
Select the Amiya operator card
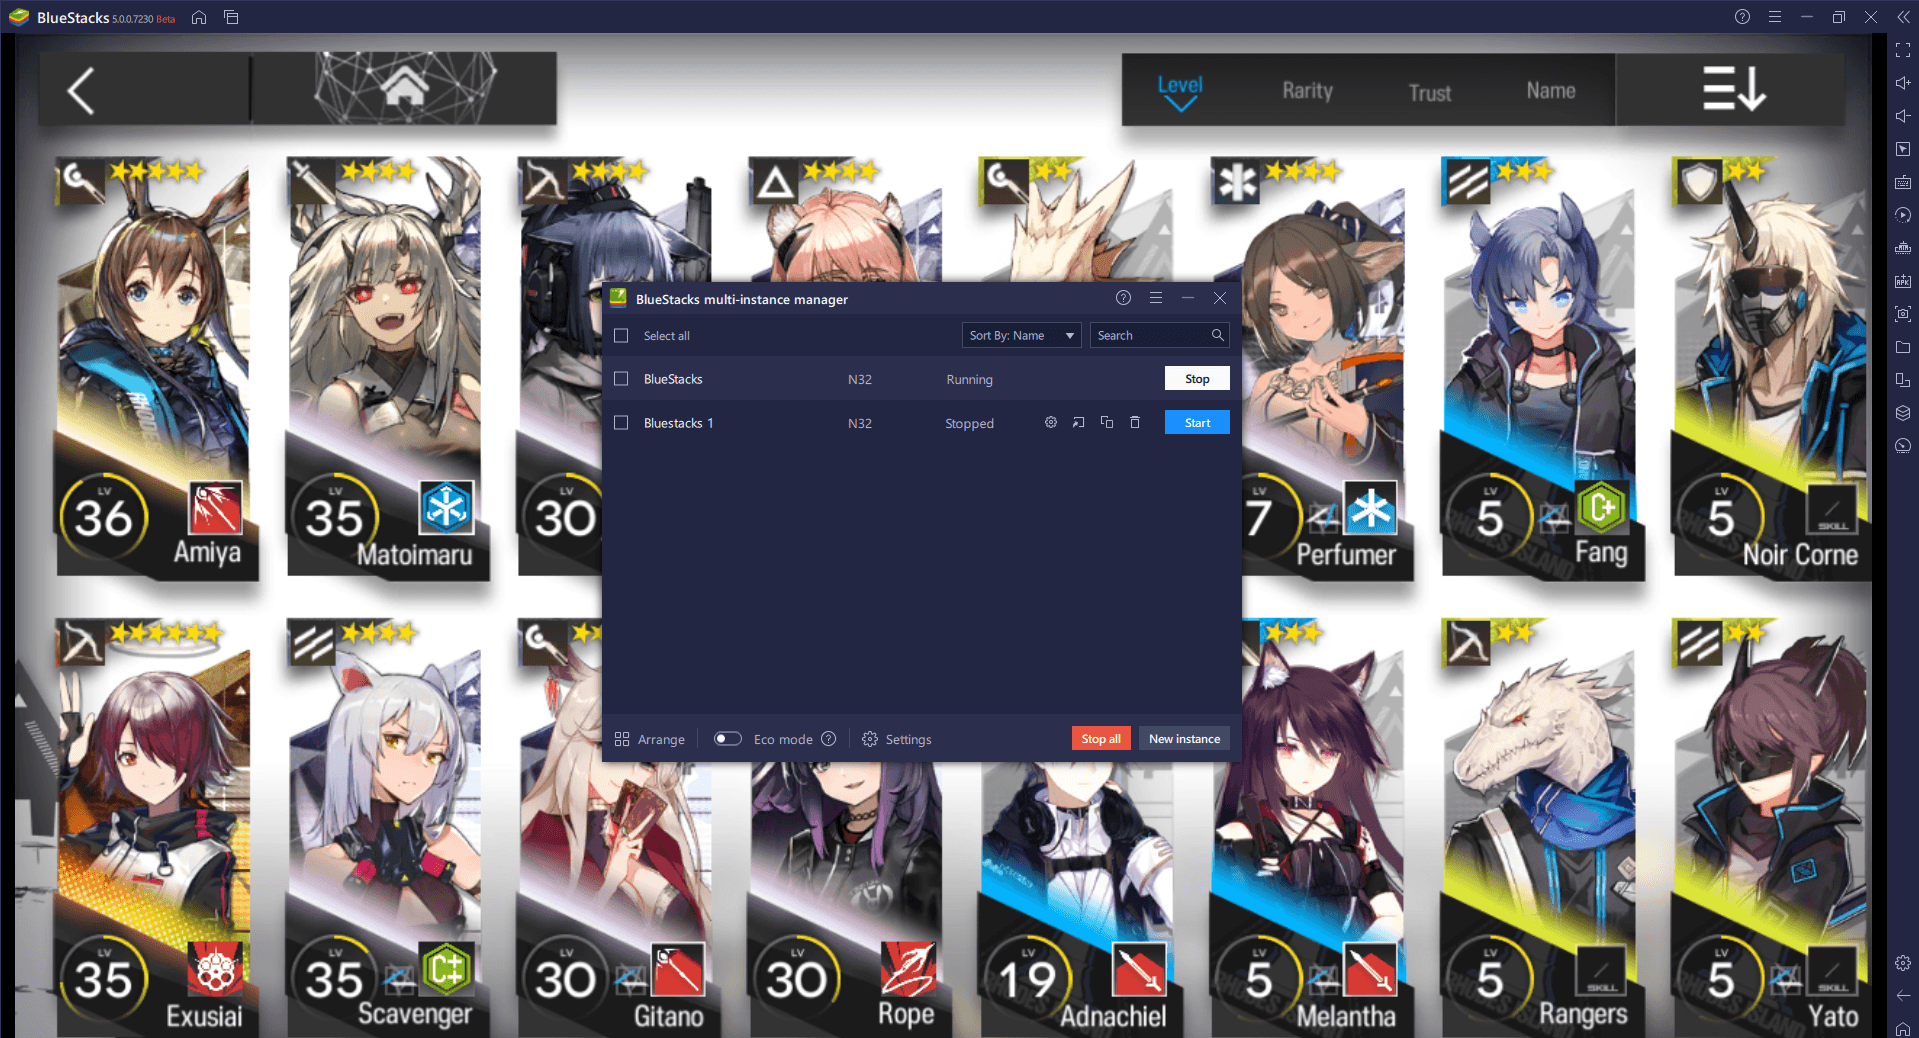click(x=156, y=367)
